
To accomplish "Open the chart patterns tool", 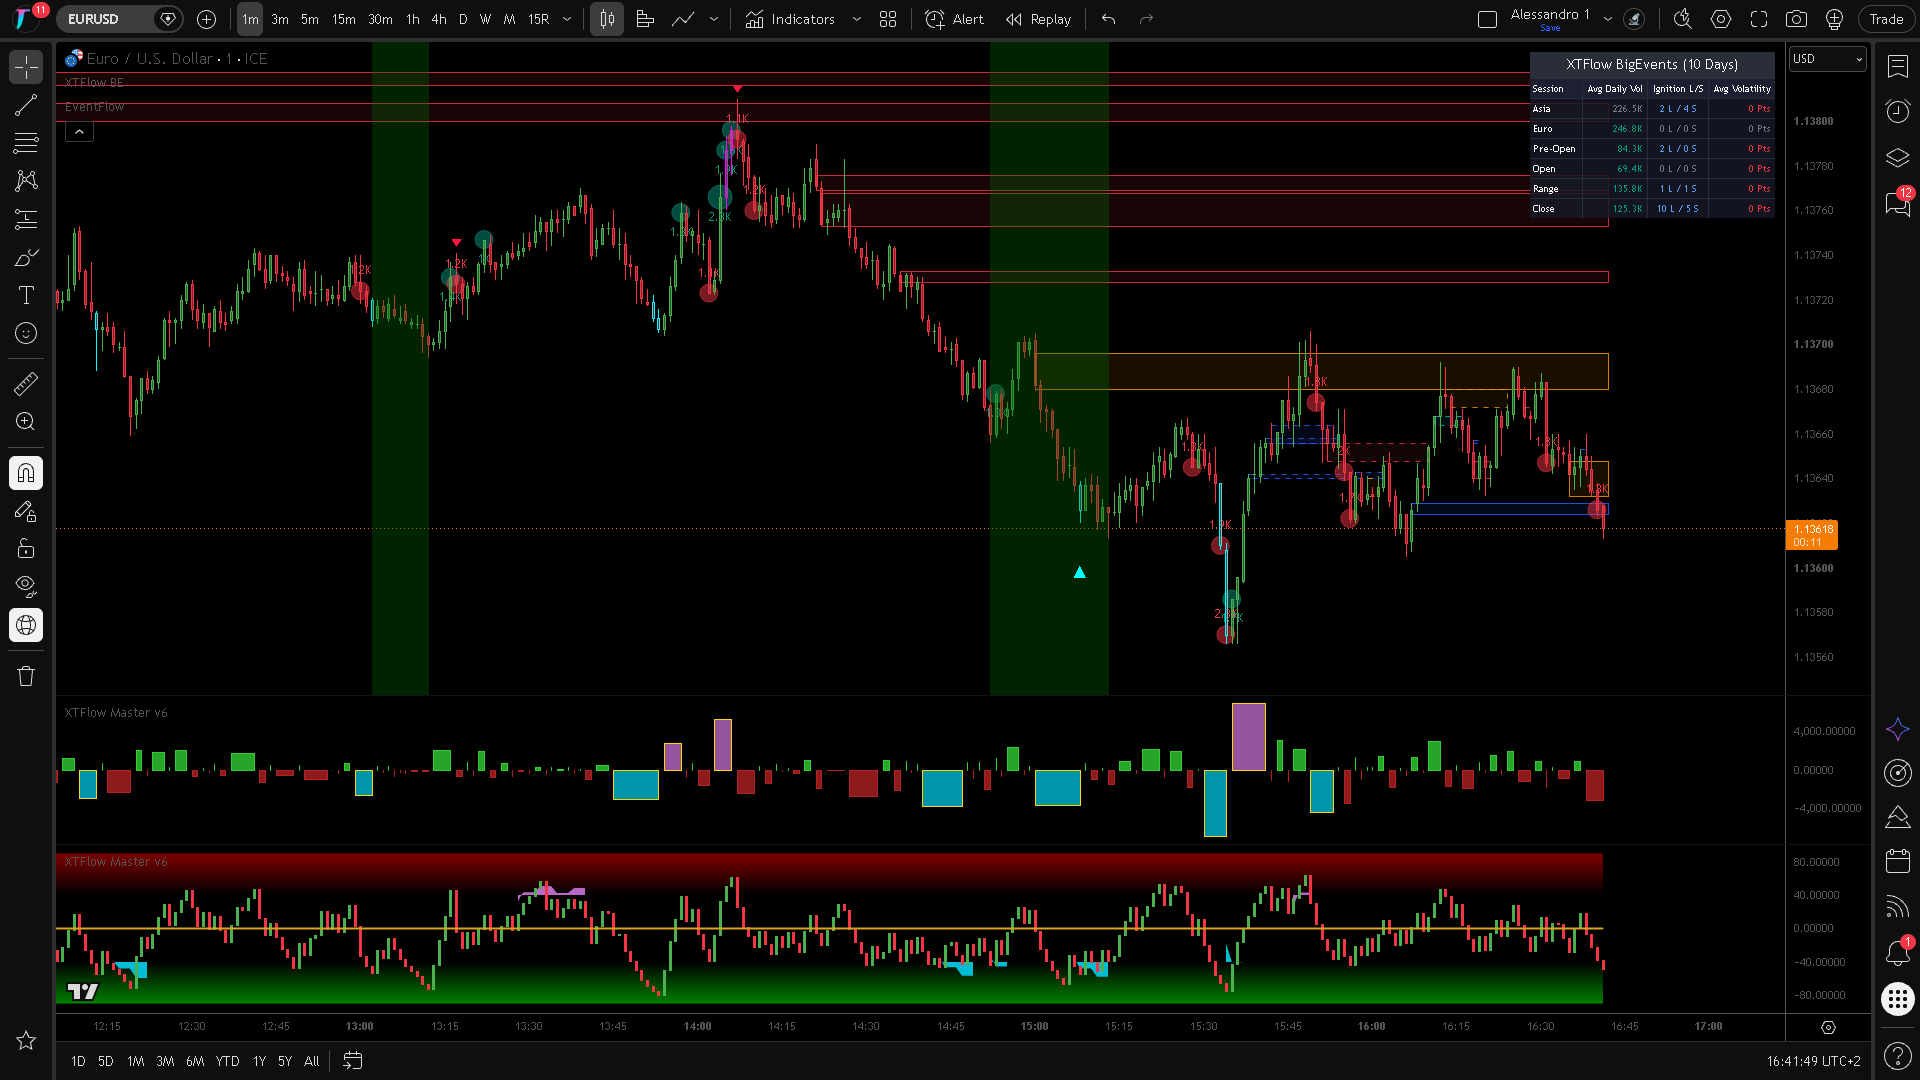I will click(26, 181).
